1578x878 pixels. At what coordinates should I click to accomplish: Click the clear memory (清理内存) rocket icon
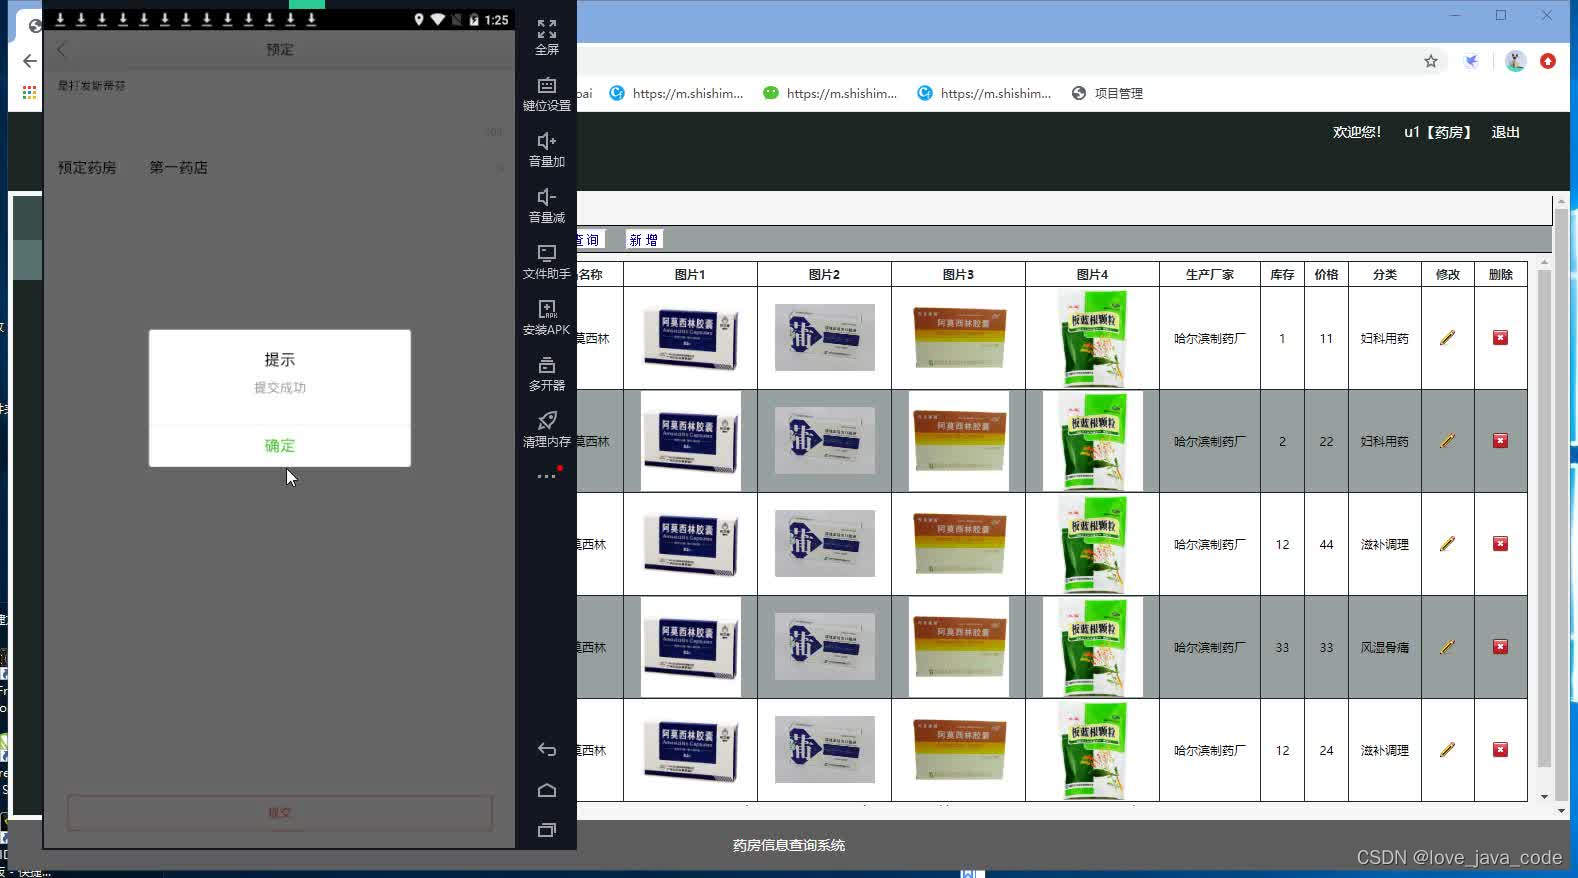(x=546, y=421)
